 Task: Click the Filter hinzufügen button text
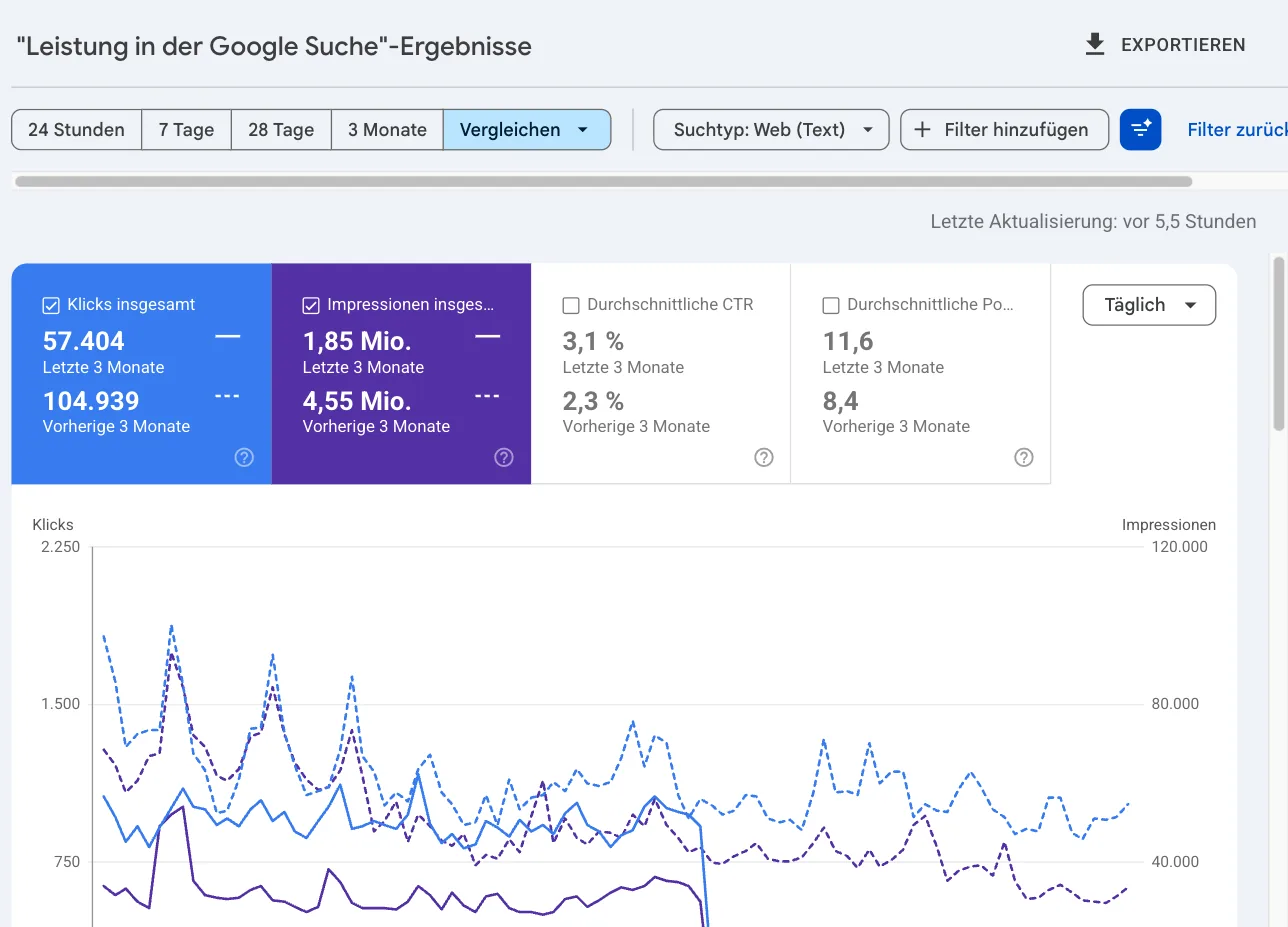(x=1016, y=130)
